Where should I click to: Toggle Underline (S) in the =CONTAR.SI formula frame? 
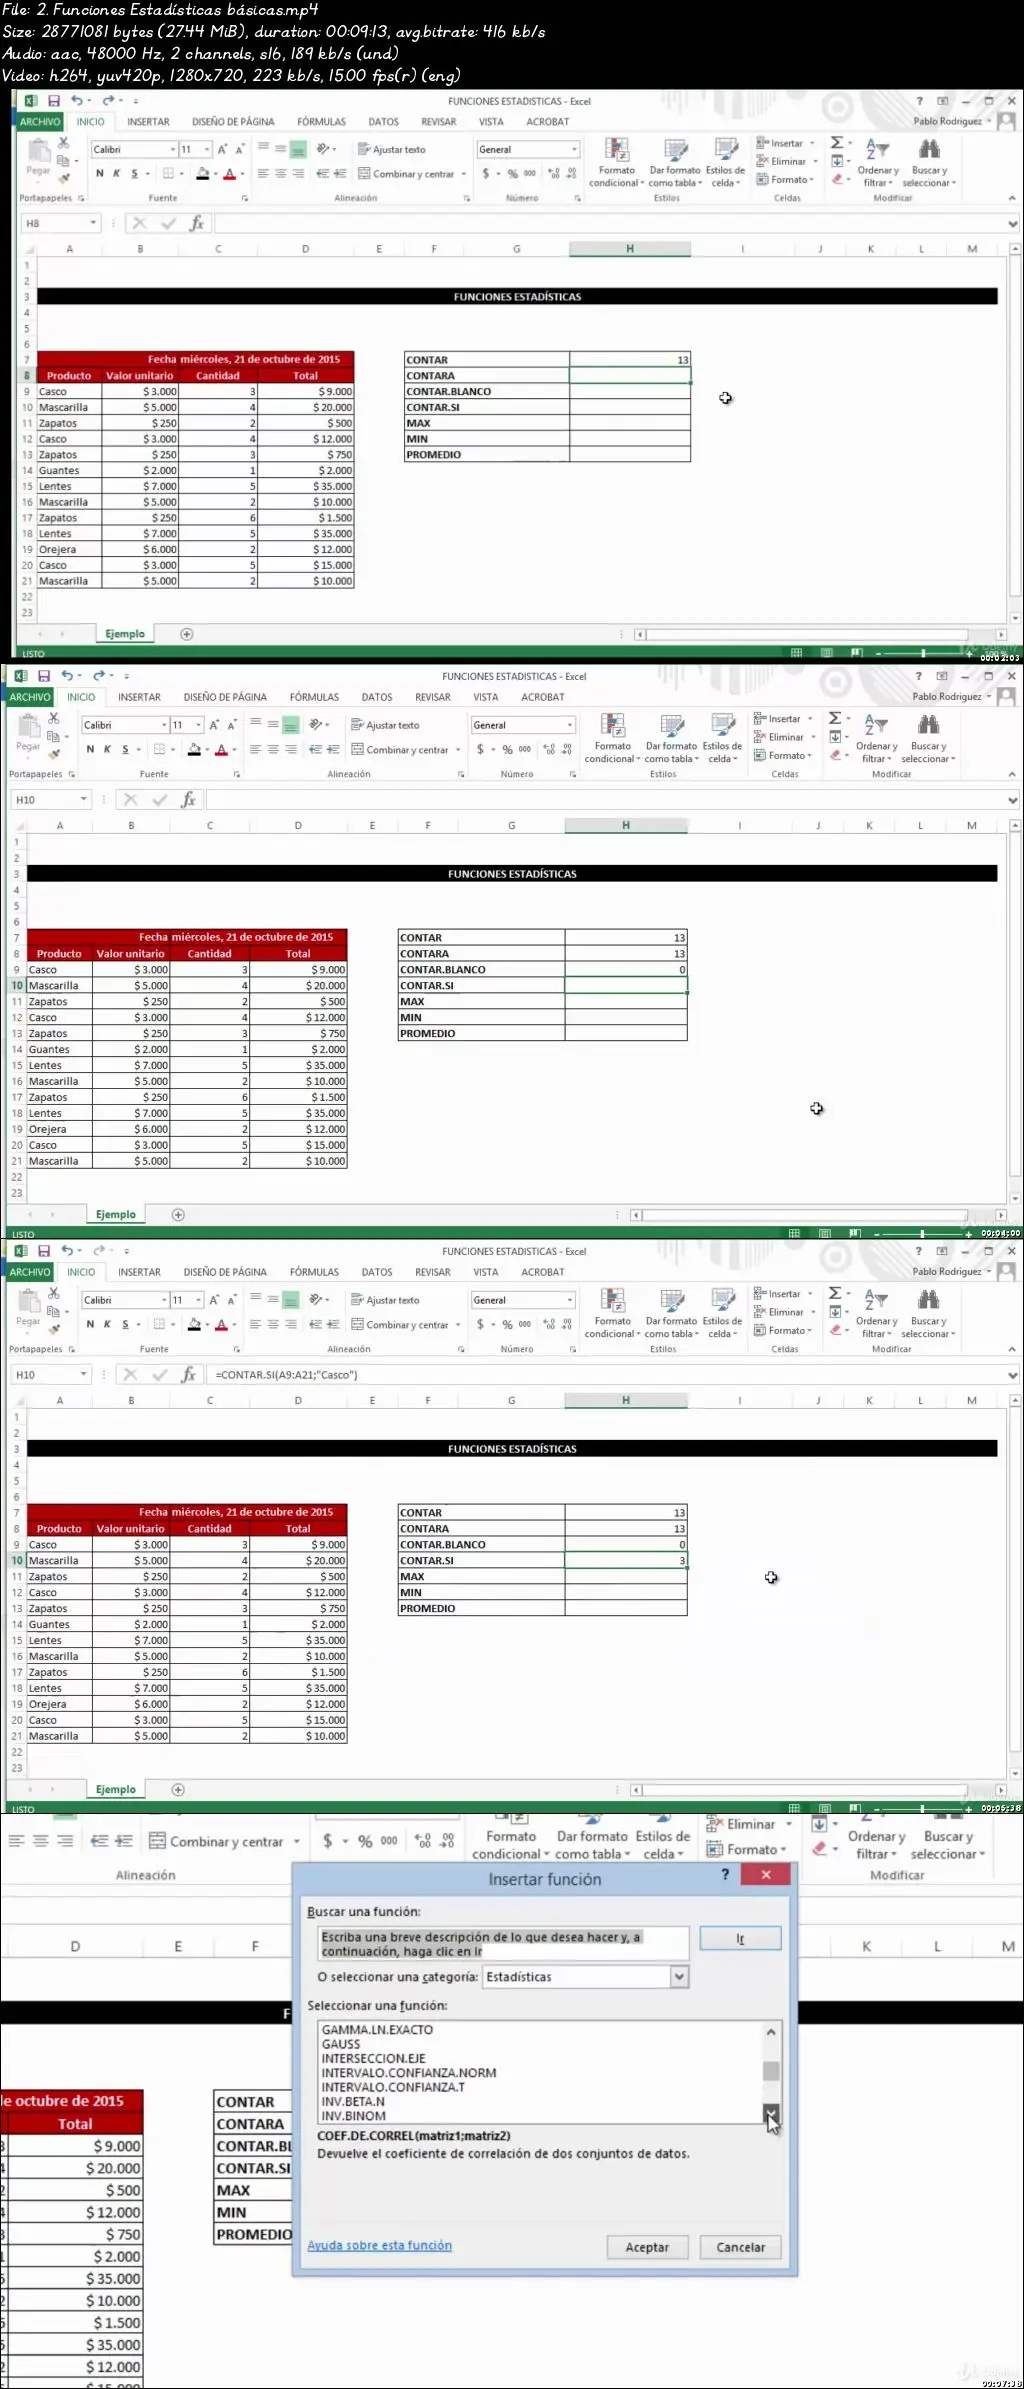click(125, 1325)
